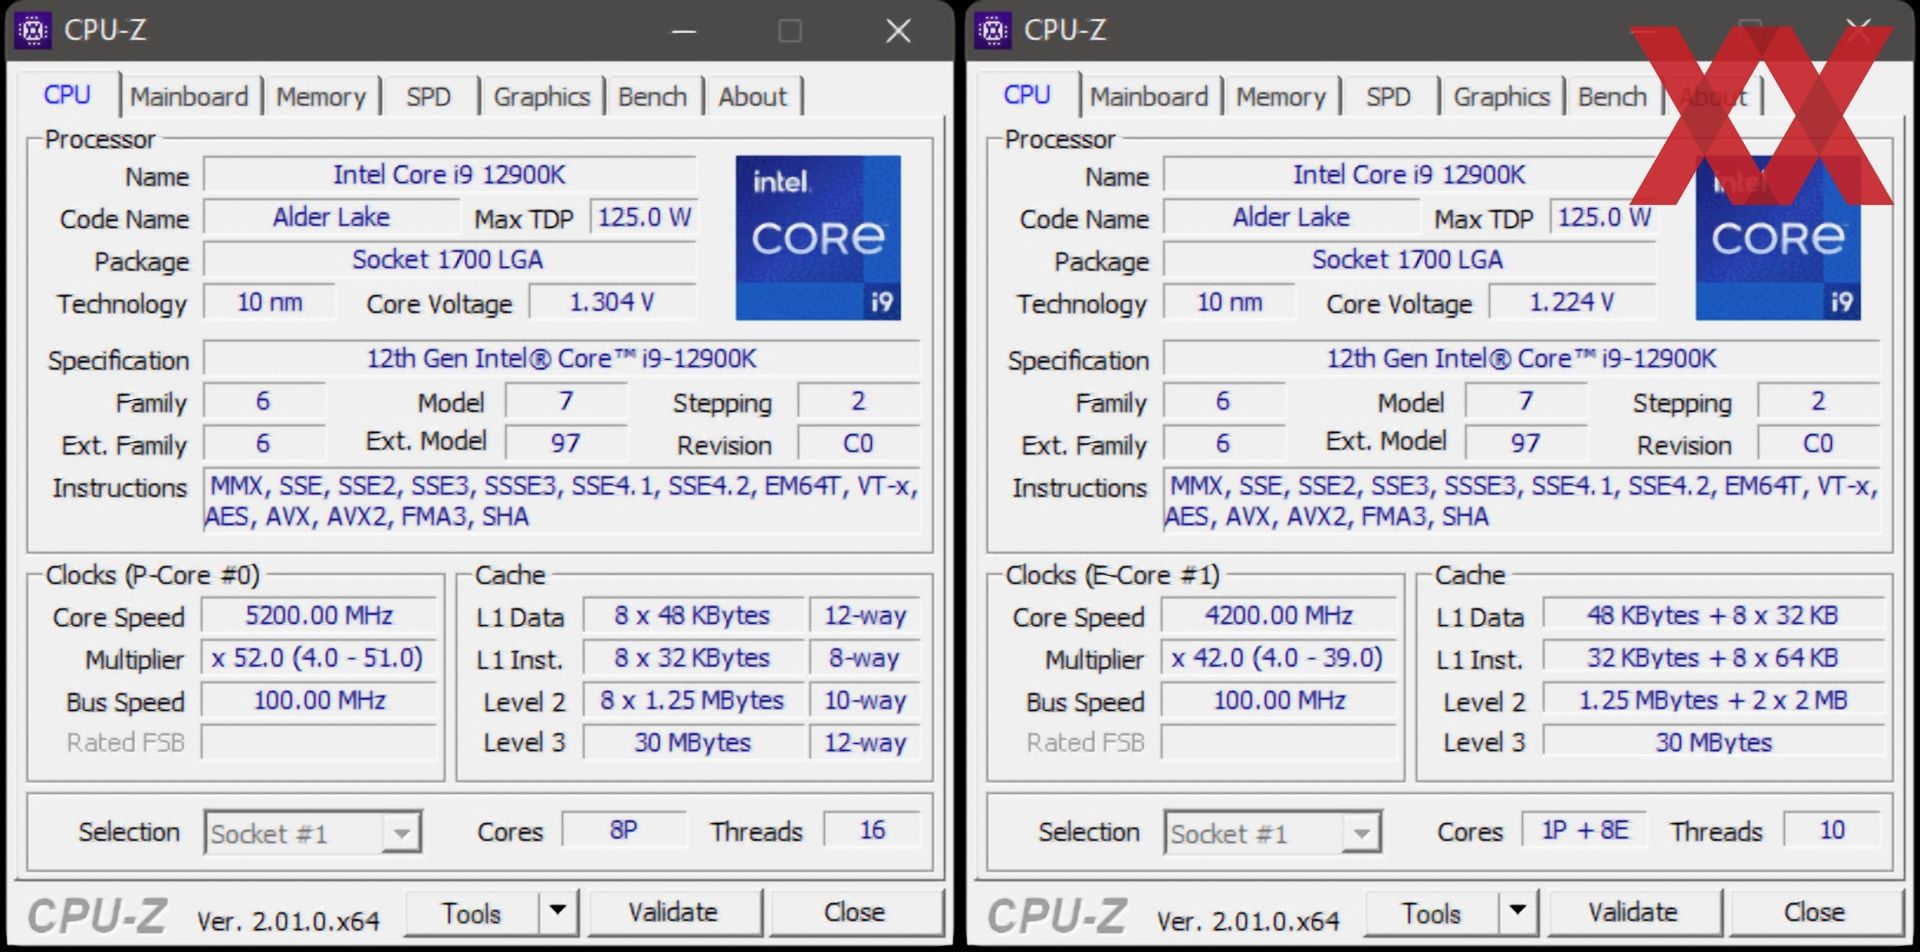Minimize the left CPU-Z window
Image resolution: width=1920 pixels, height=952 pixels.
coord(684,31)
